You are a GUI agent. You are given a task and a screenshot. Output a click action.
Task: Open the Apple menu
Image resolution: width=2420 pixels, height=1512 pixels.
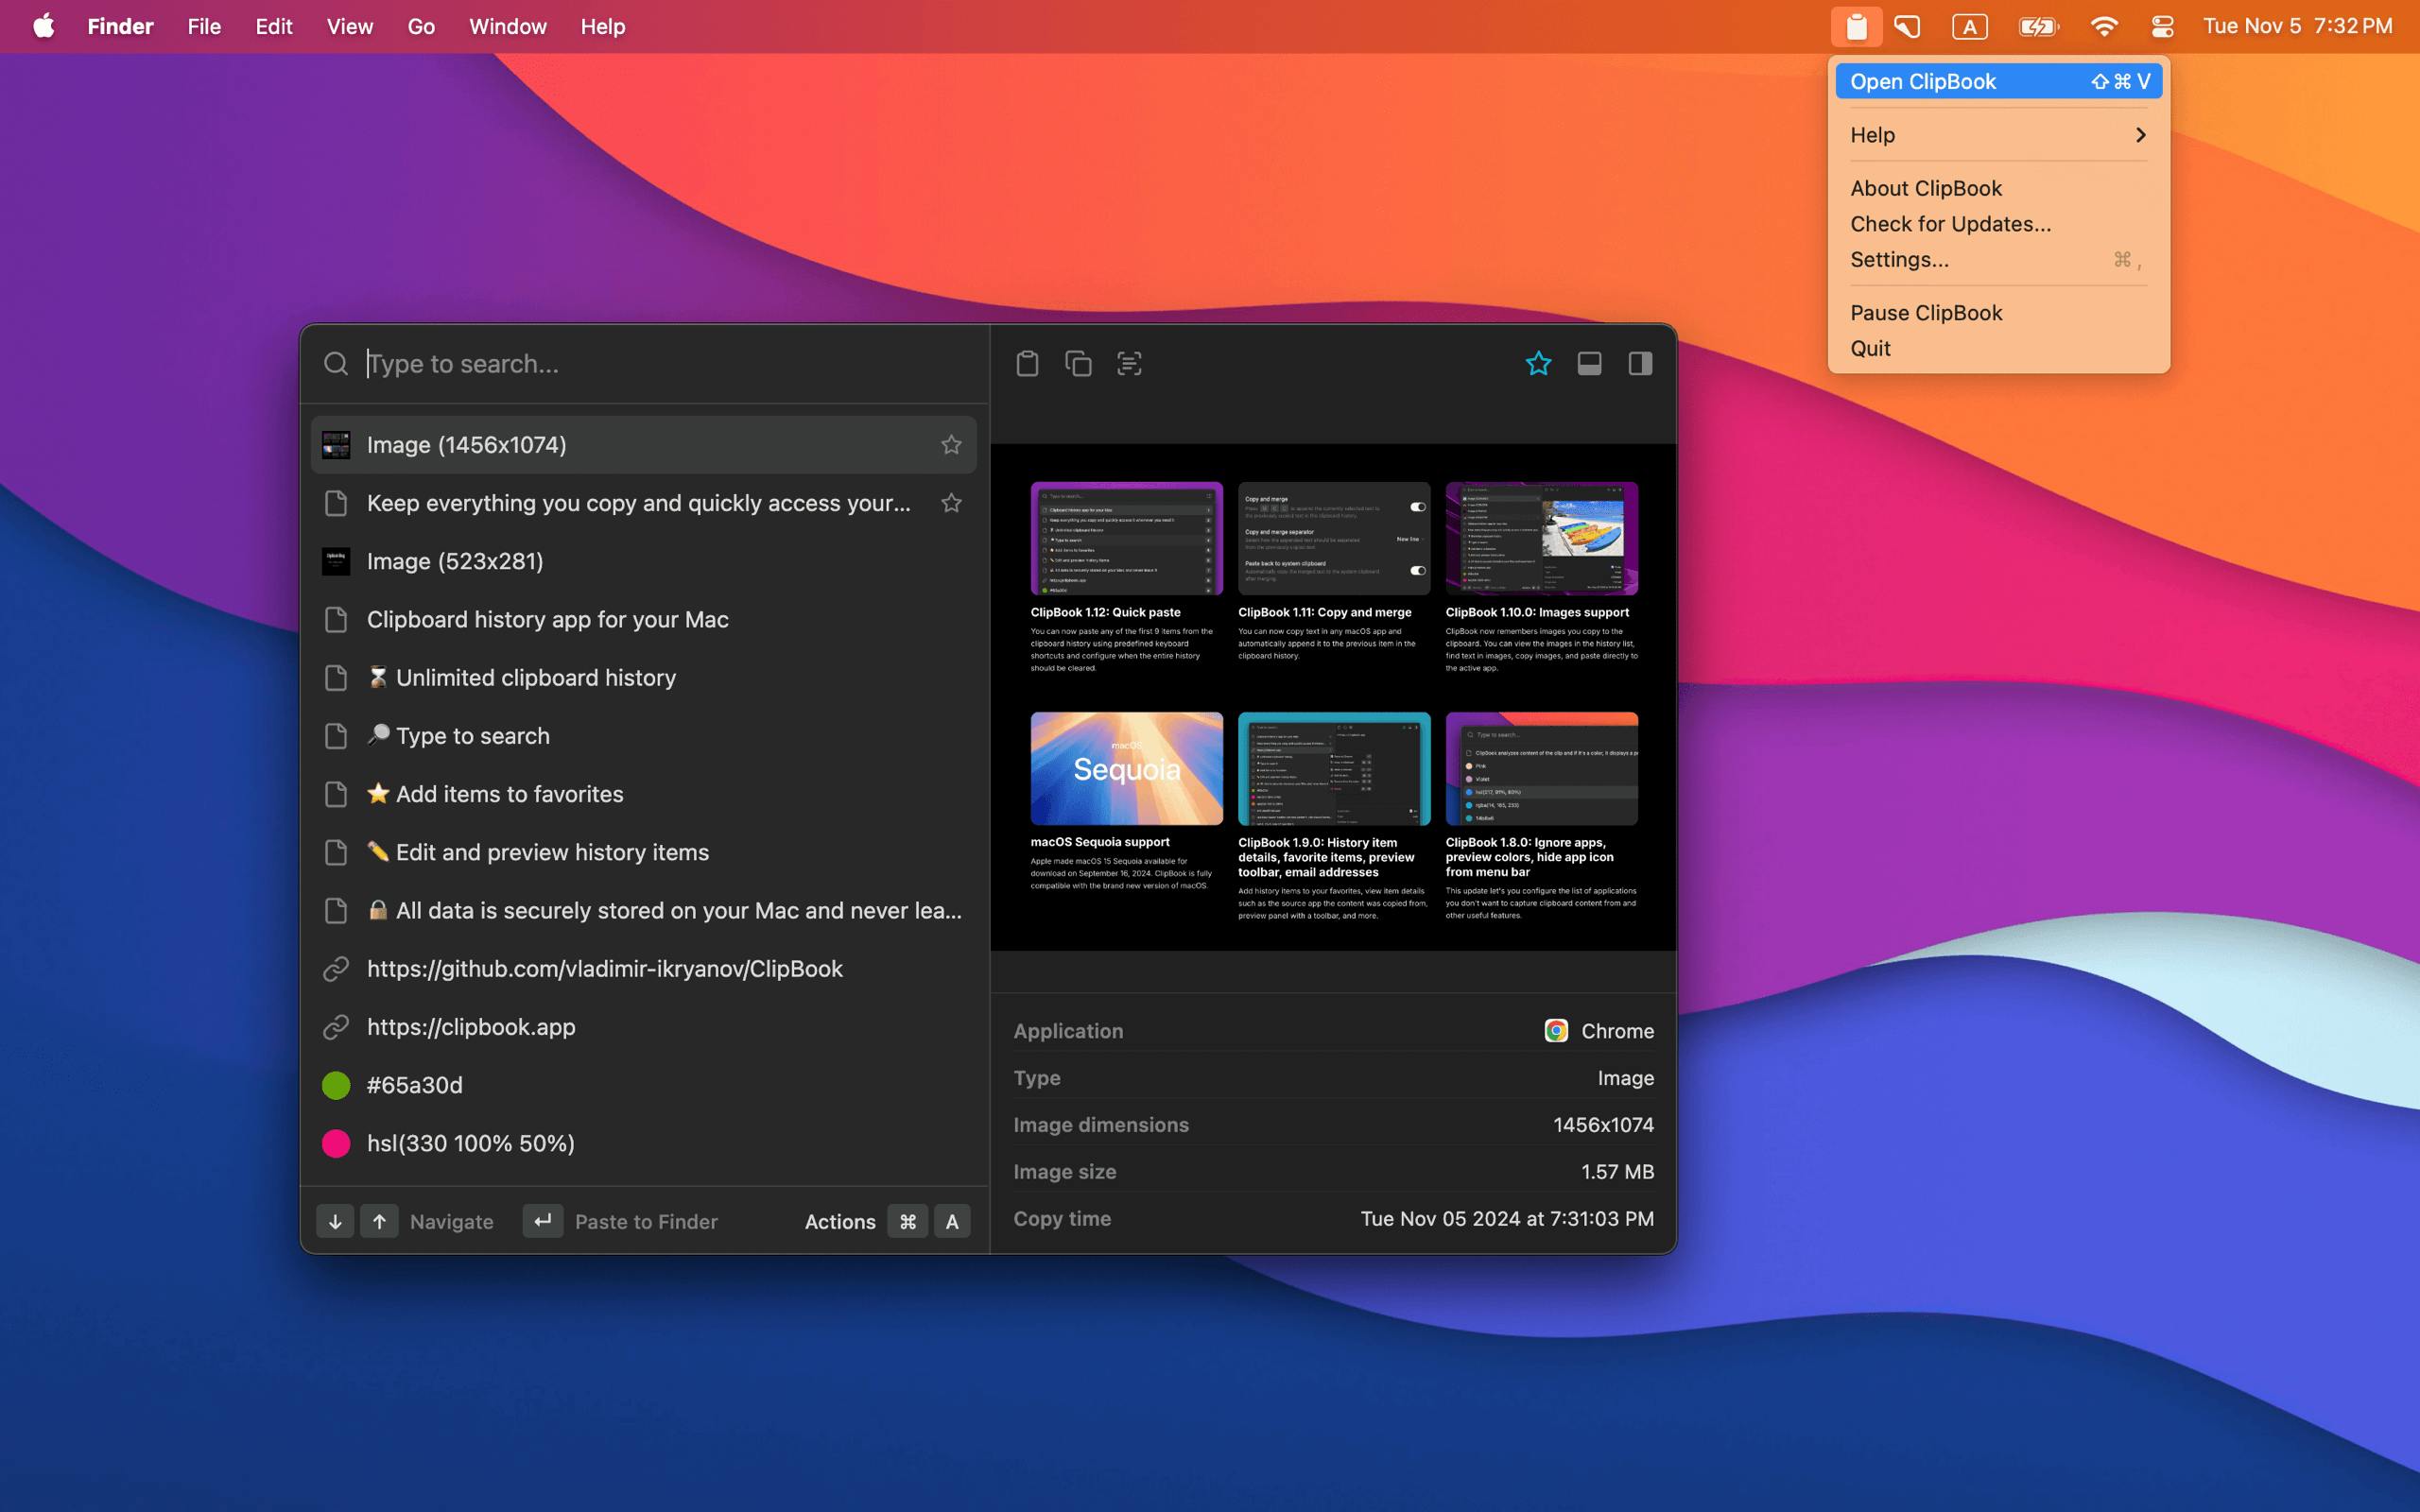click(43, 26)
